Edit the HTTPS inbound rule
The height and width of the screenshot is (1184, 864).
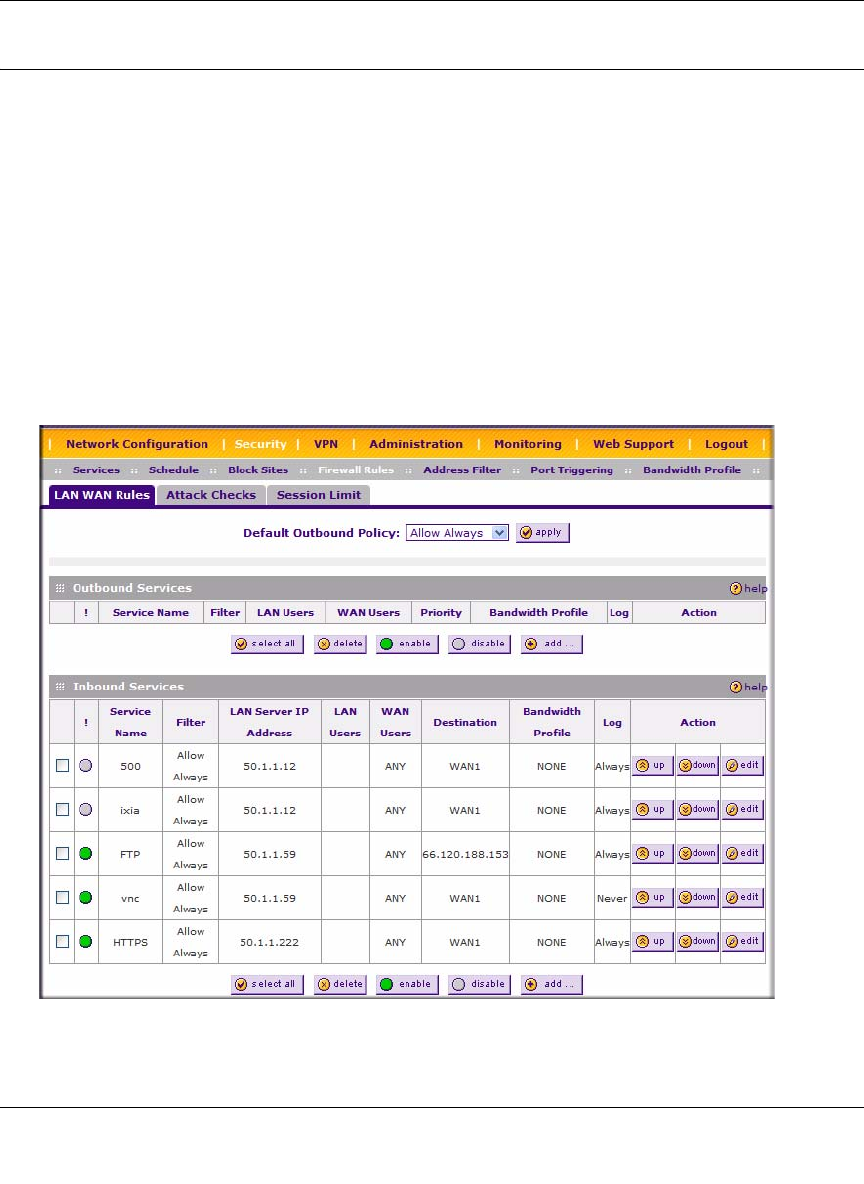[743, 942]
